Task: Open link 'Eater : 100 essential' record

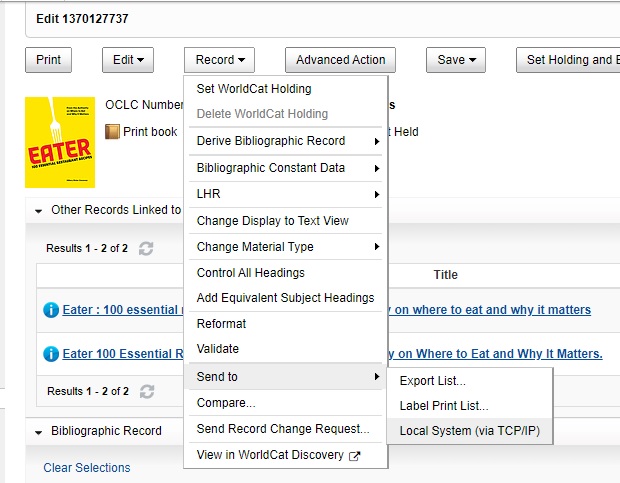Action: click(x=123, y=310)
